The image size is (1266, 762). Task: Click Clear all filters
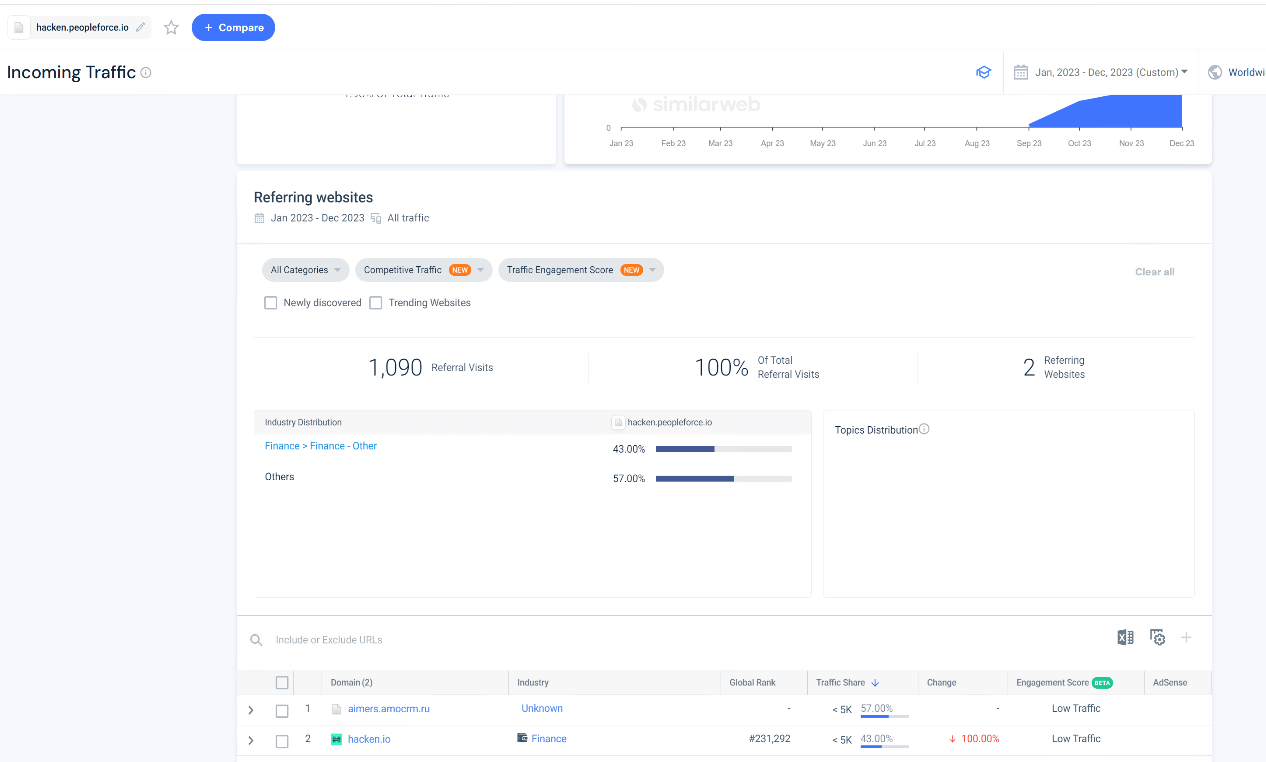pos(1154,272)
